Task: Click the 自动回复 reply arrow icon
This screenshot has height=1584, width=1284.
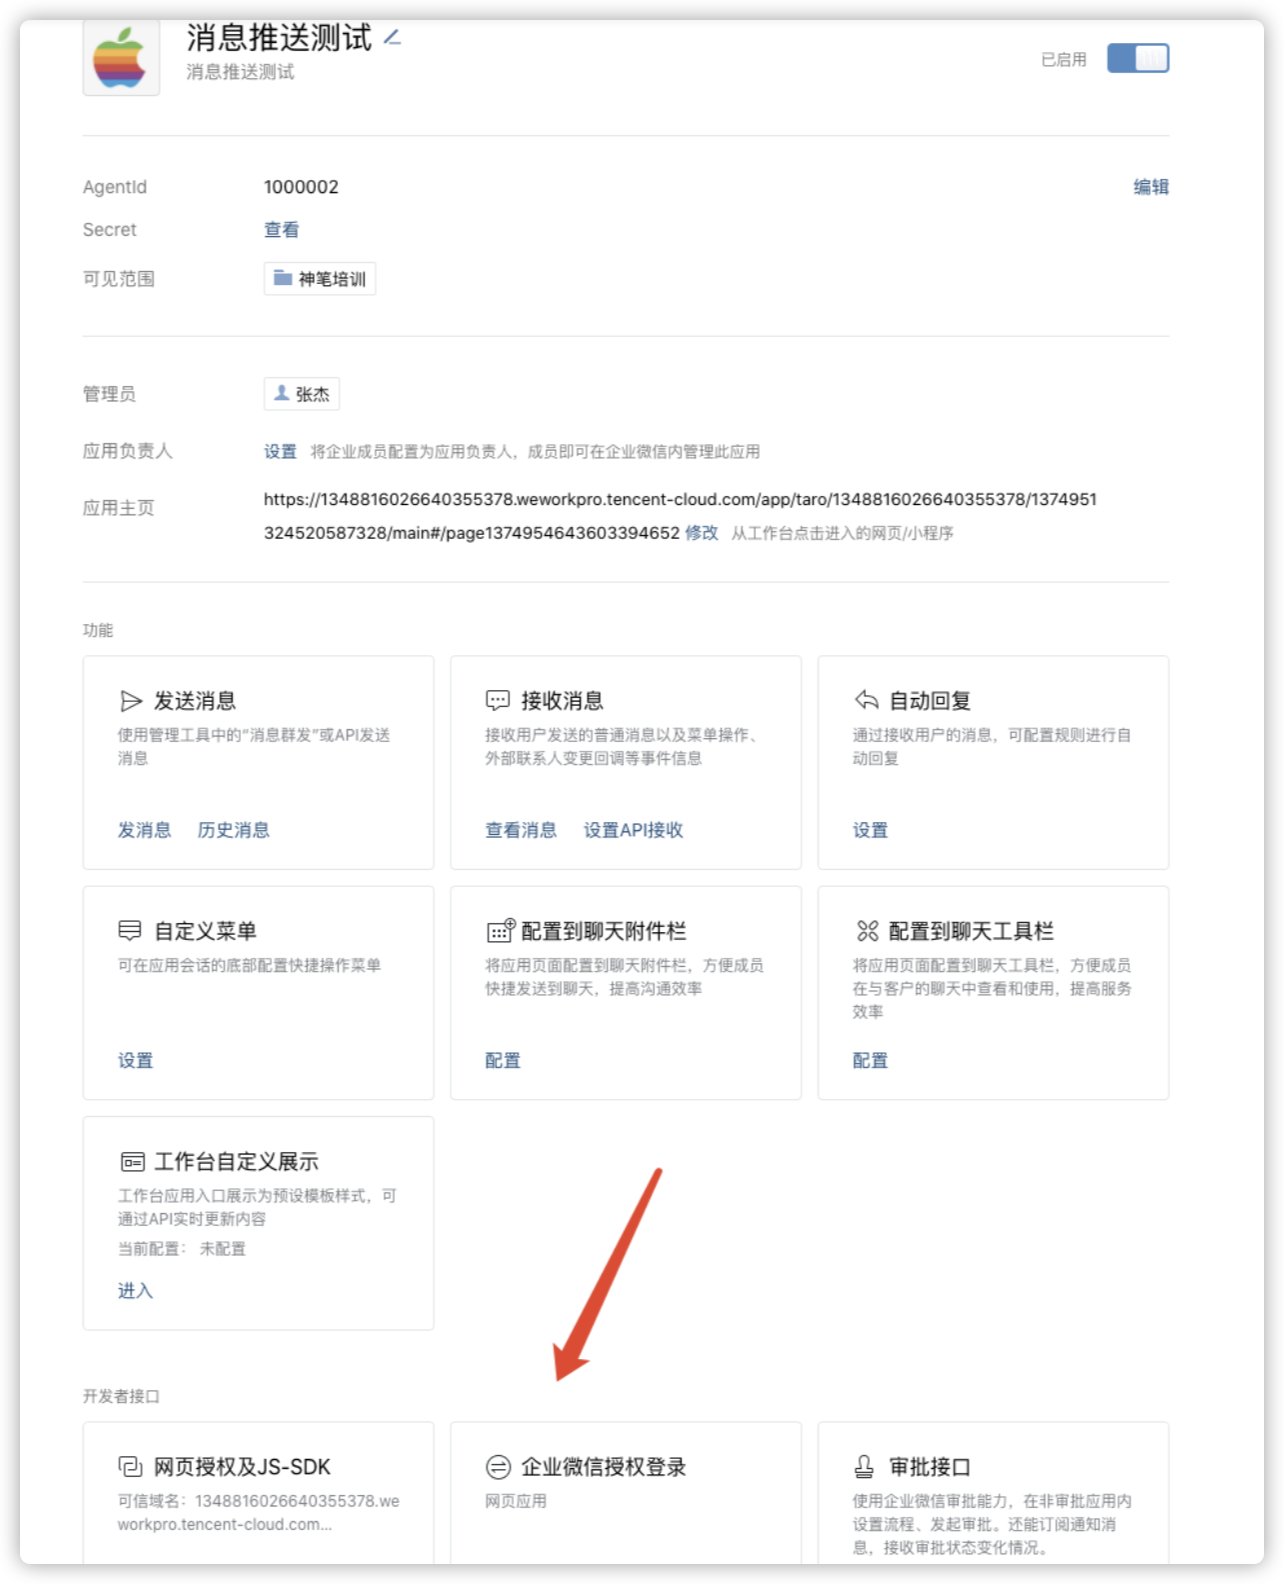Action: (866, 700)
